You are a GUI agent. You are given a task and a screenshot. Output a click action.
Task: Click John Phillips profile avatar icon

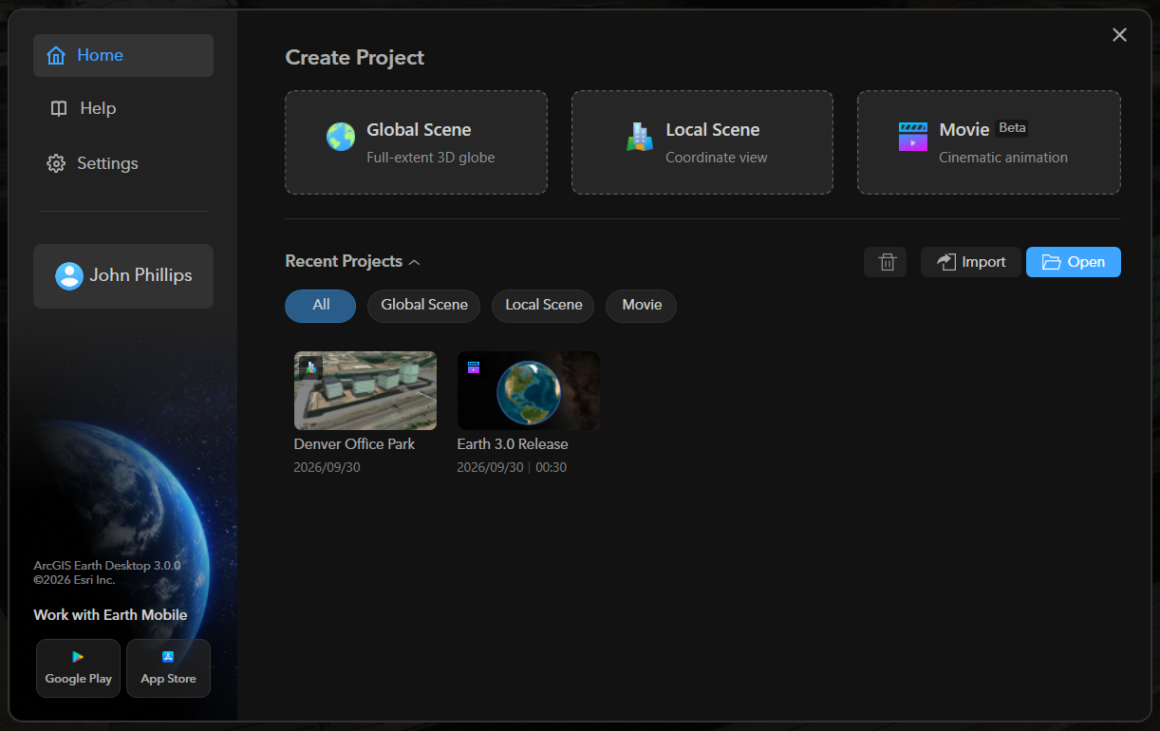pyautogui.click(x=69, y=276)
